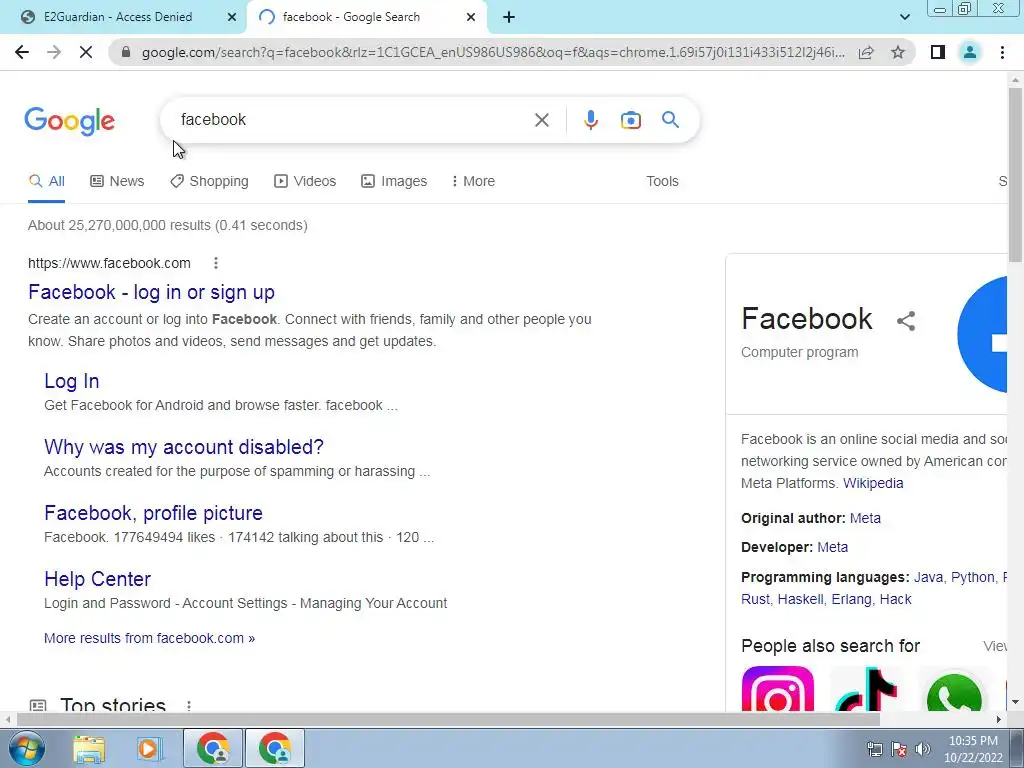Screen dimensions: 1024x768
Task: Open Wikipedia link in knowledge panel
Action: [873, 483]
